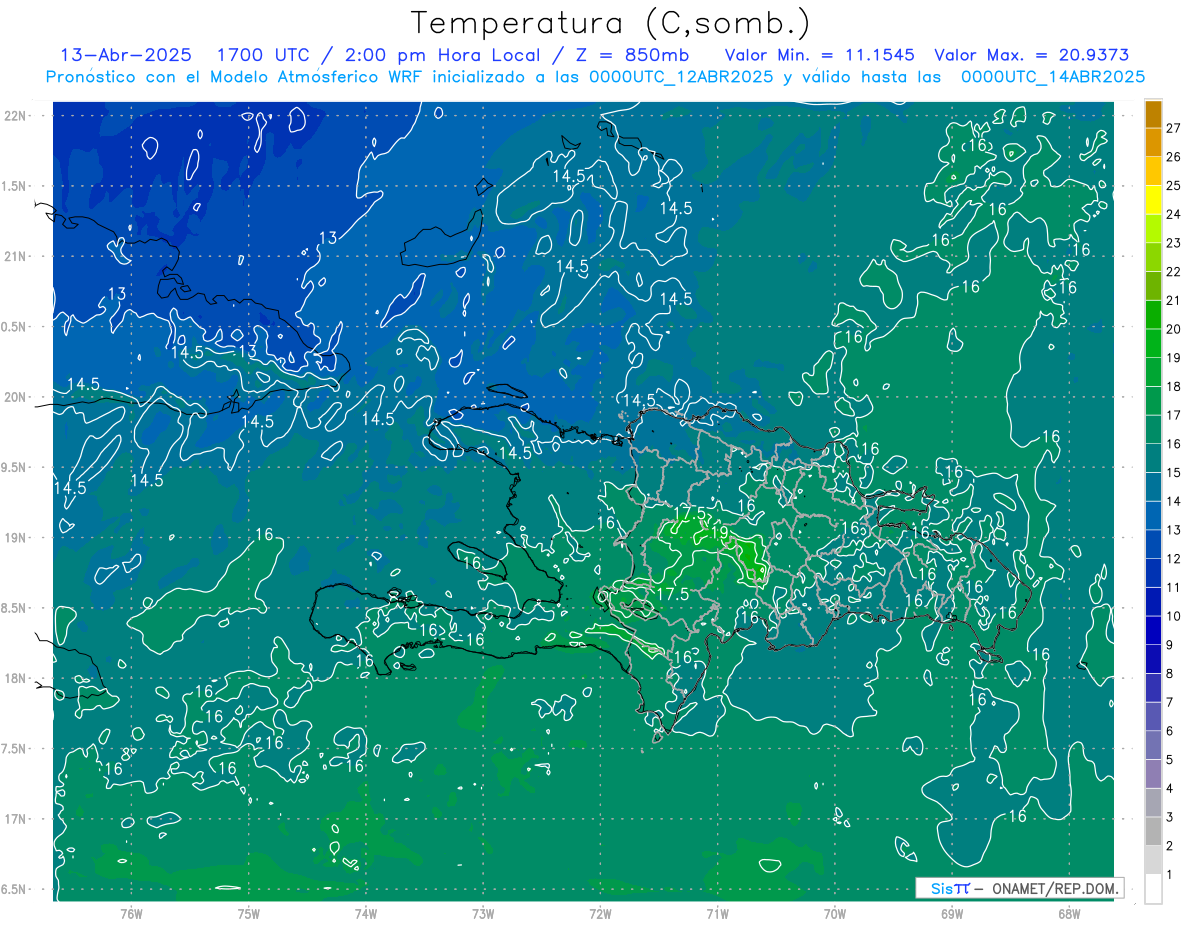Click the 76W longitude axis label
The image size is (1200, 927).
coord(131,913)
